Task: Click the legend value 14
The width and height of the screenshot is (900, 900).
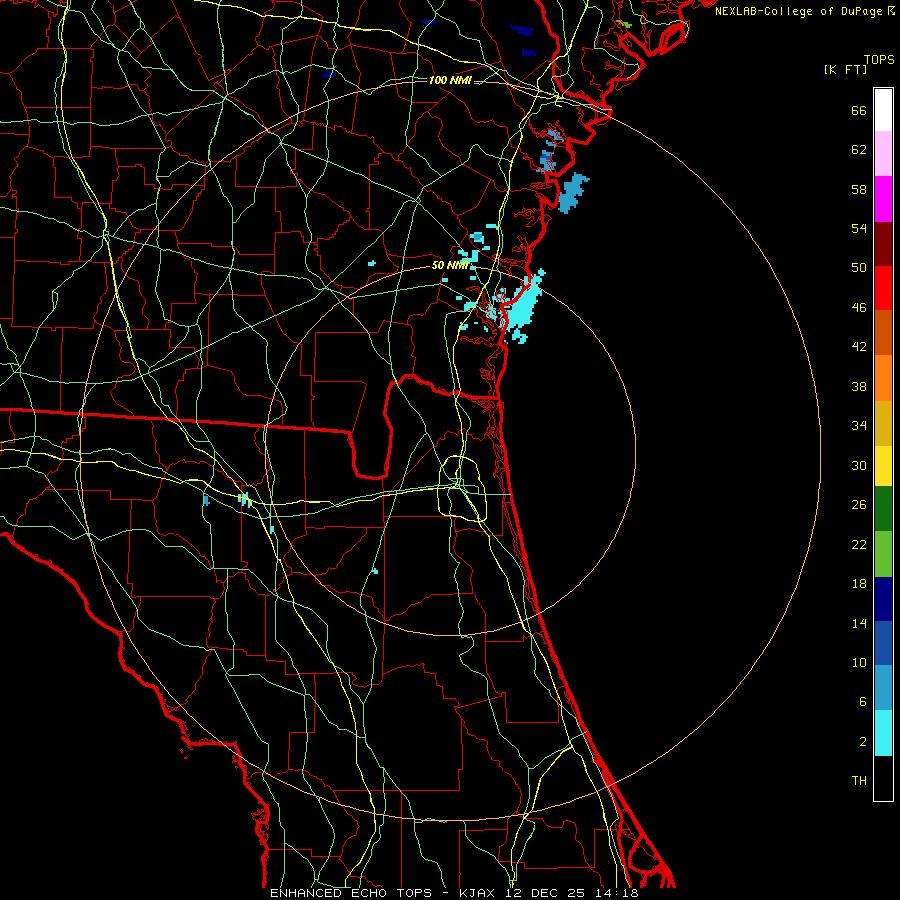Action: coord(859,623)
